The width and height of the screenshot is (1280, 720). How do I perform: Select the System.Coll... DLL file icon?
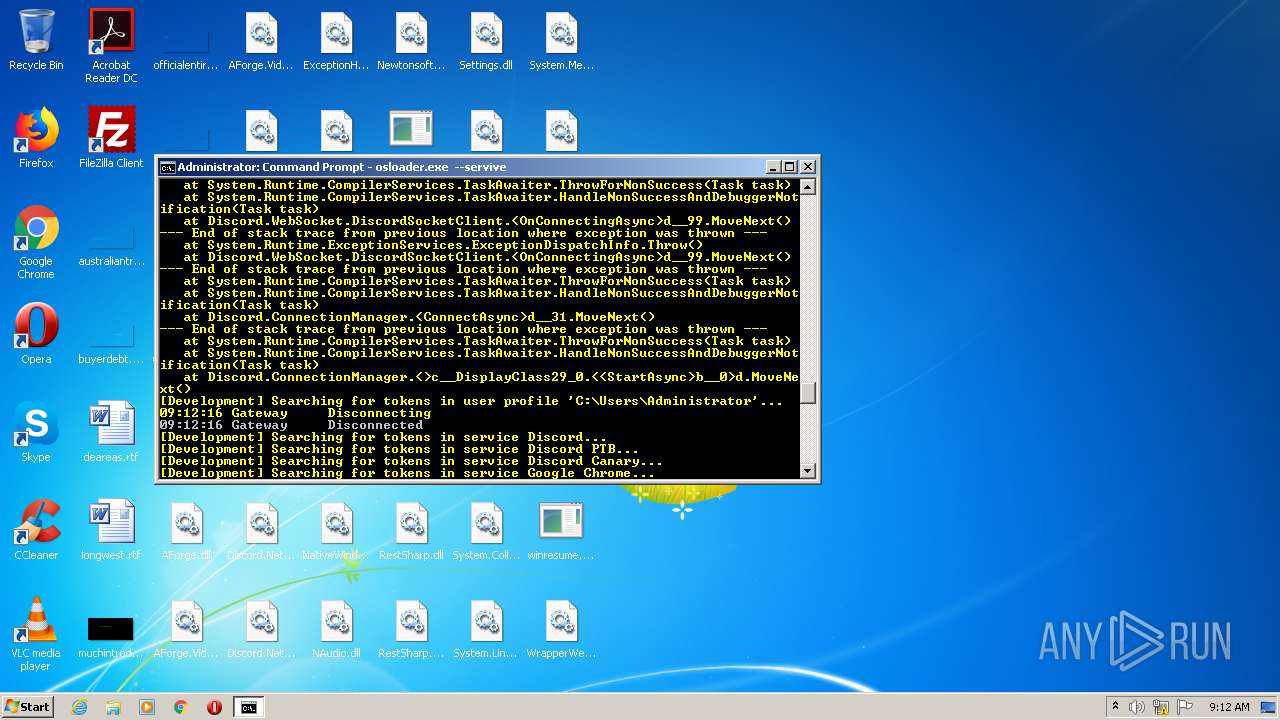click(x=486, y=531)
